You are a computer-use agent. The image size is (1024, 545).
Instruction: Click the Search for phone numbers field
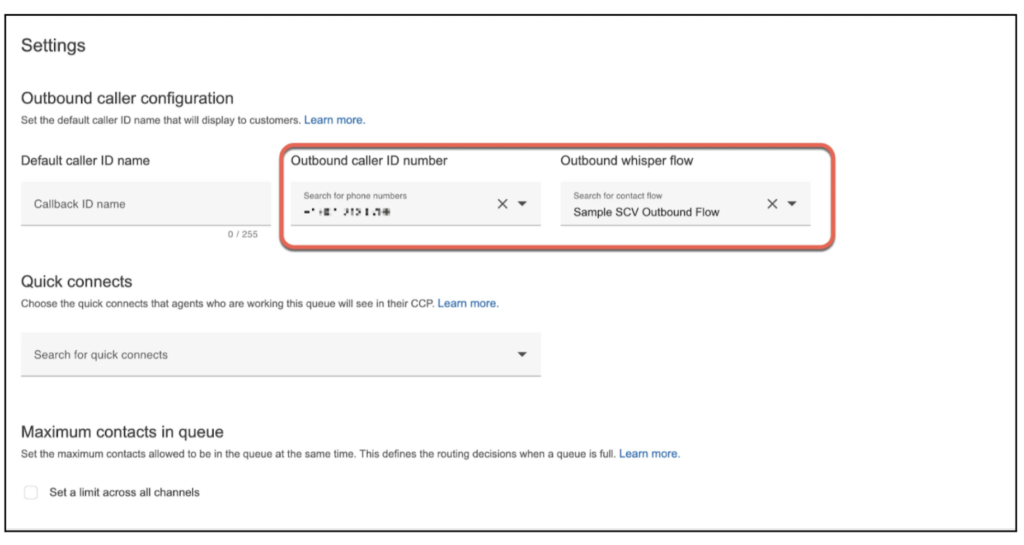(390, 204)
